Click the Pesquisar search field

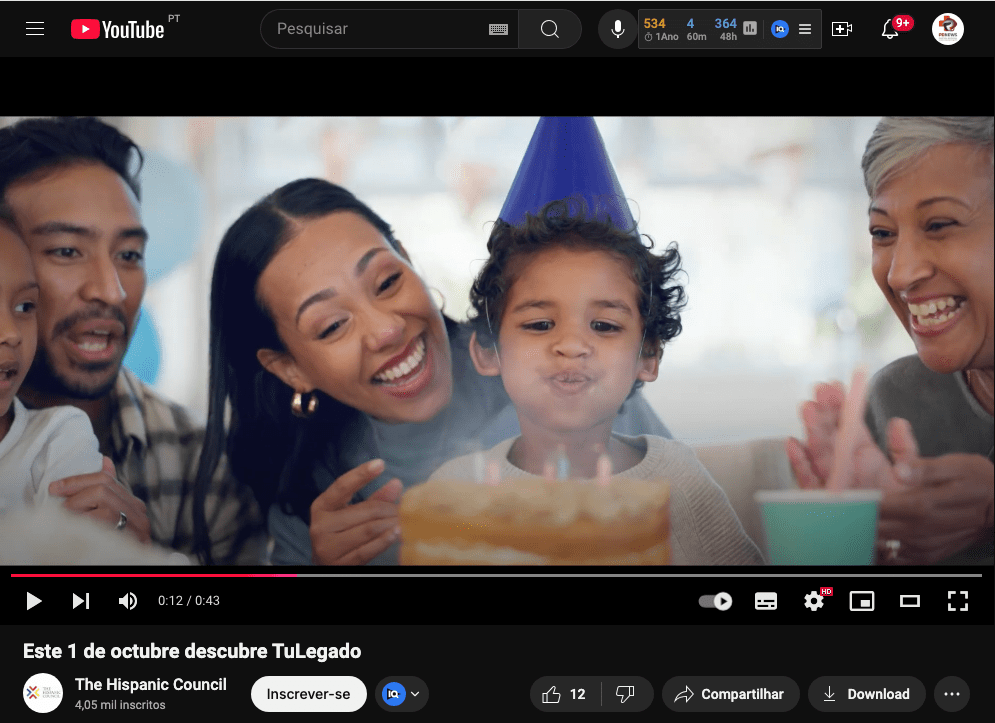click(x=380, y=29)
